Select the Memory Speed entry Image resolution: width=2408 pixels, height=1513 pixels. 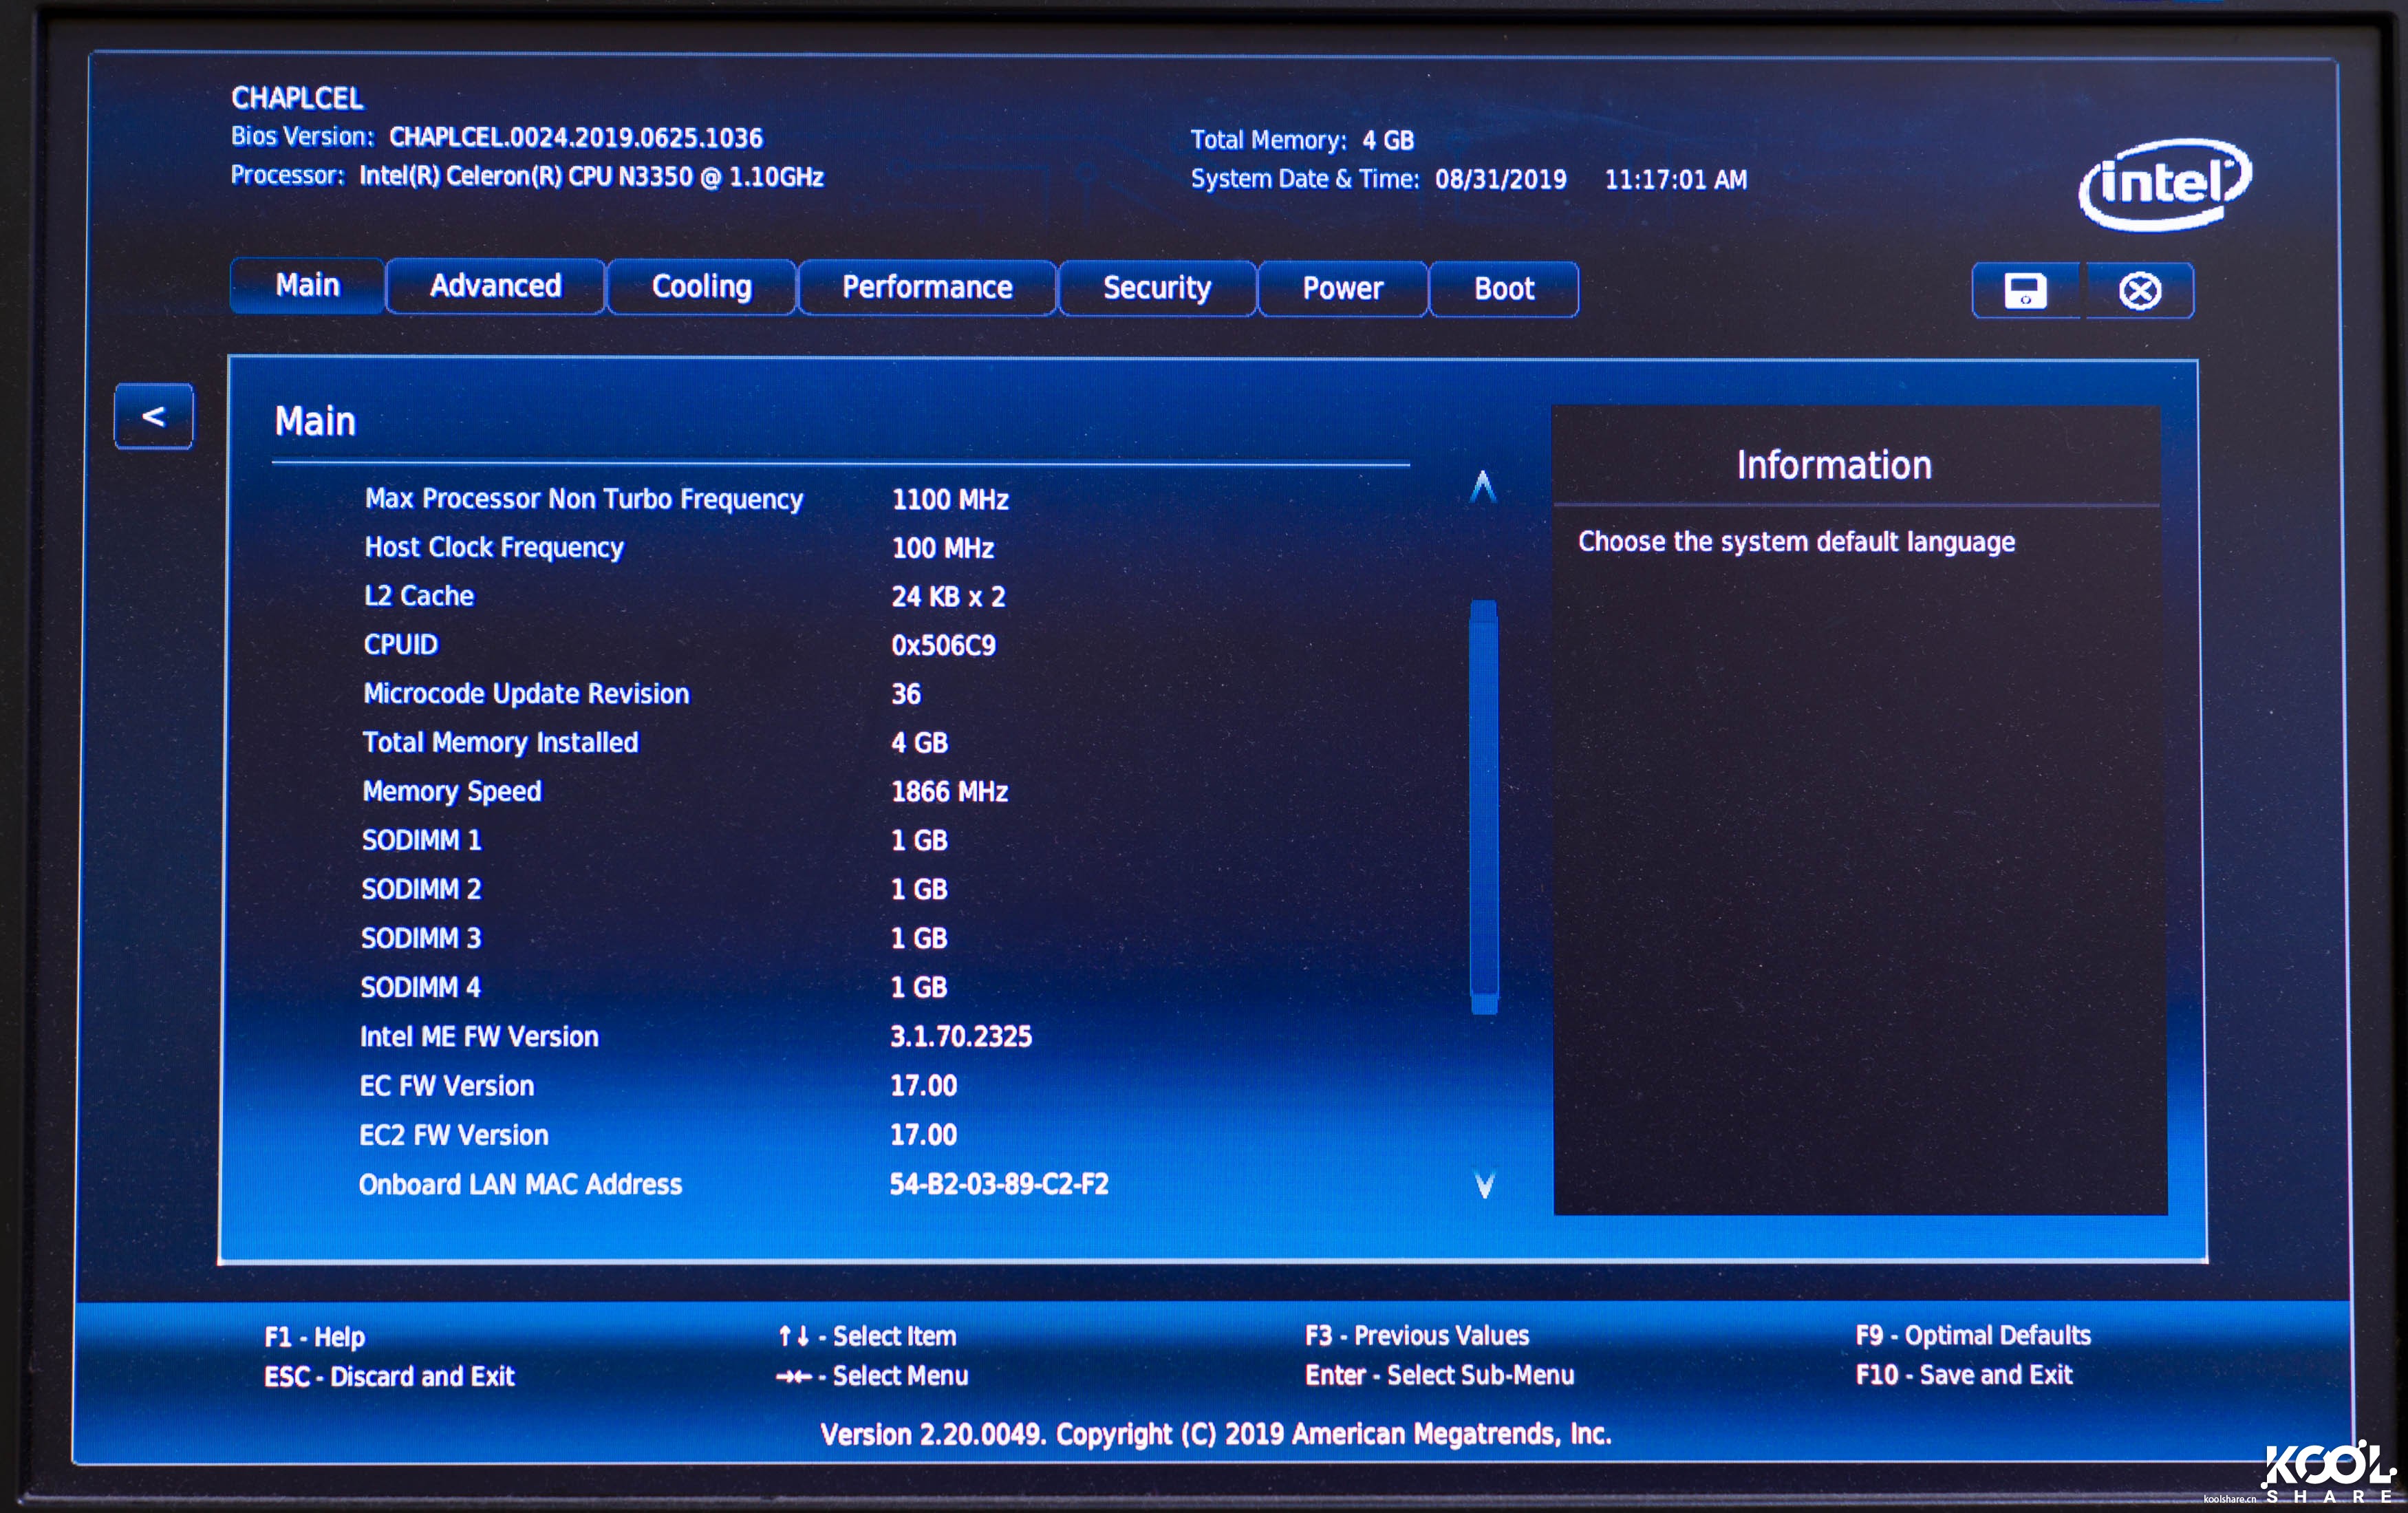click(452, 791)
